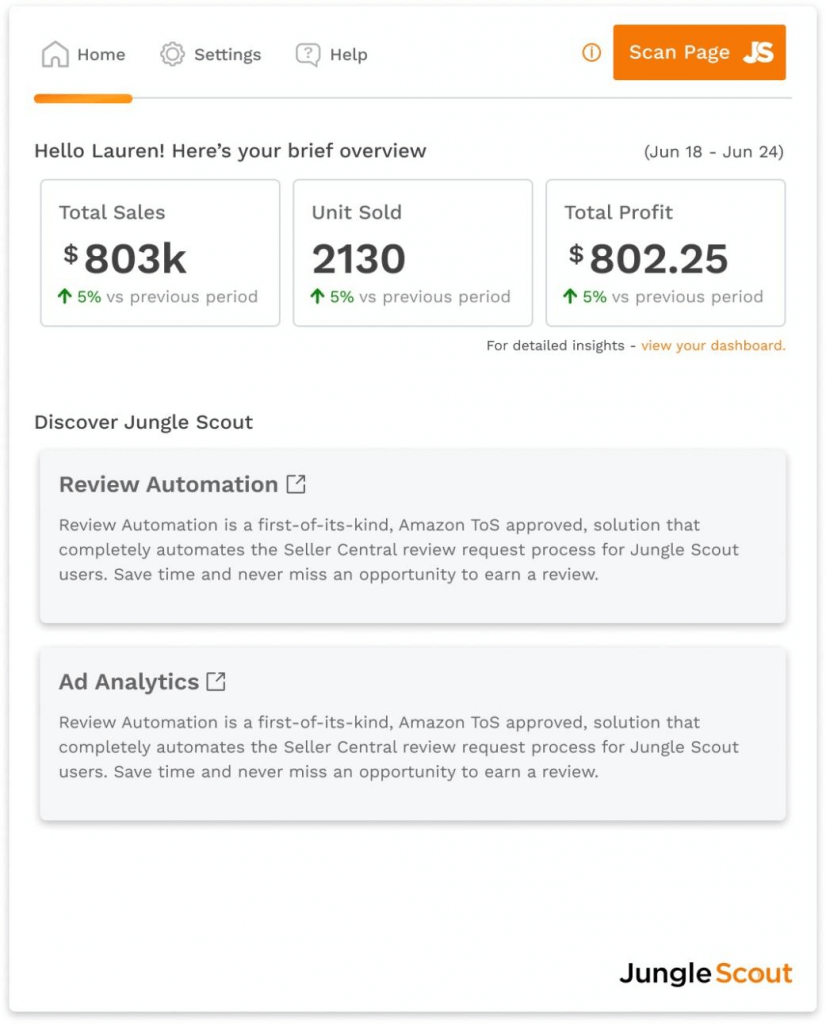This screenshot has height=1024, width=826.
Task: Select the Total Profit card
Action: point(665,253)
